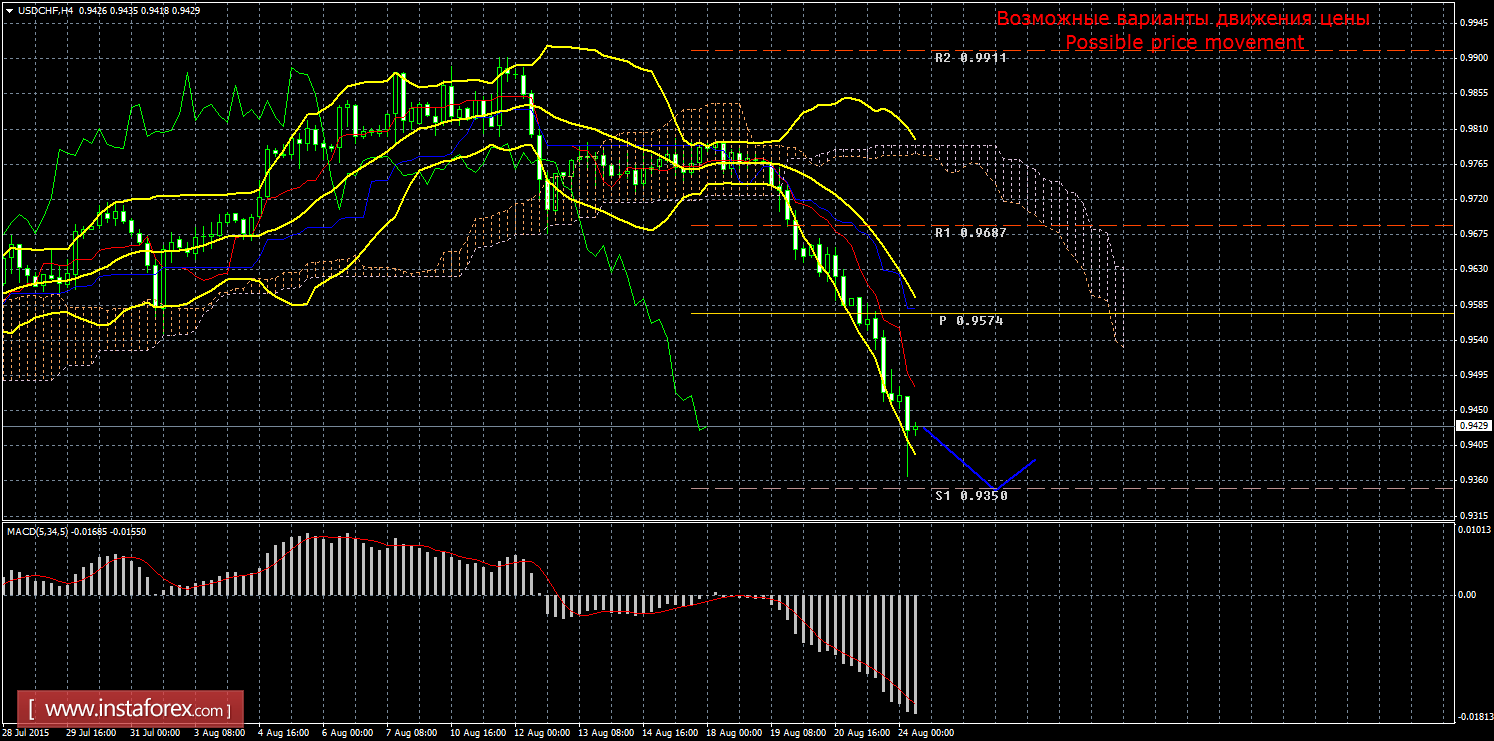1494x741 pixels.
Task: Click the red 'Possible price movement' caption
Action: click(1184, 43)
